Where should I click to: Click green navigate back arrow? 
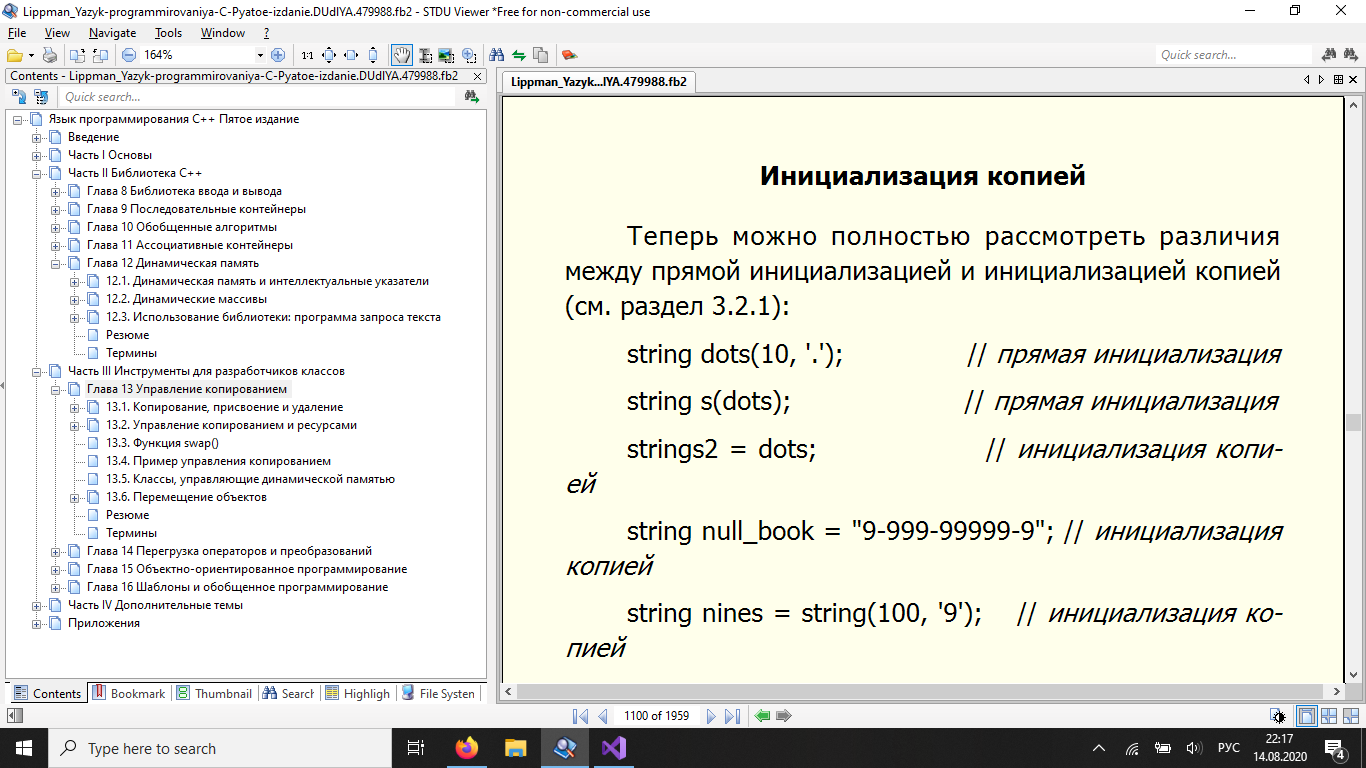(x=763, y=716)
